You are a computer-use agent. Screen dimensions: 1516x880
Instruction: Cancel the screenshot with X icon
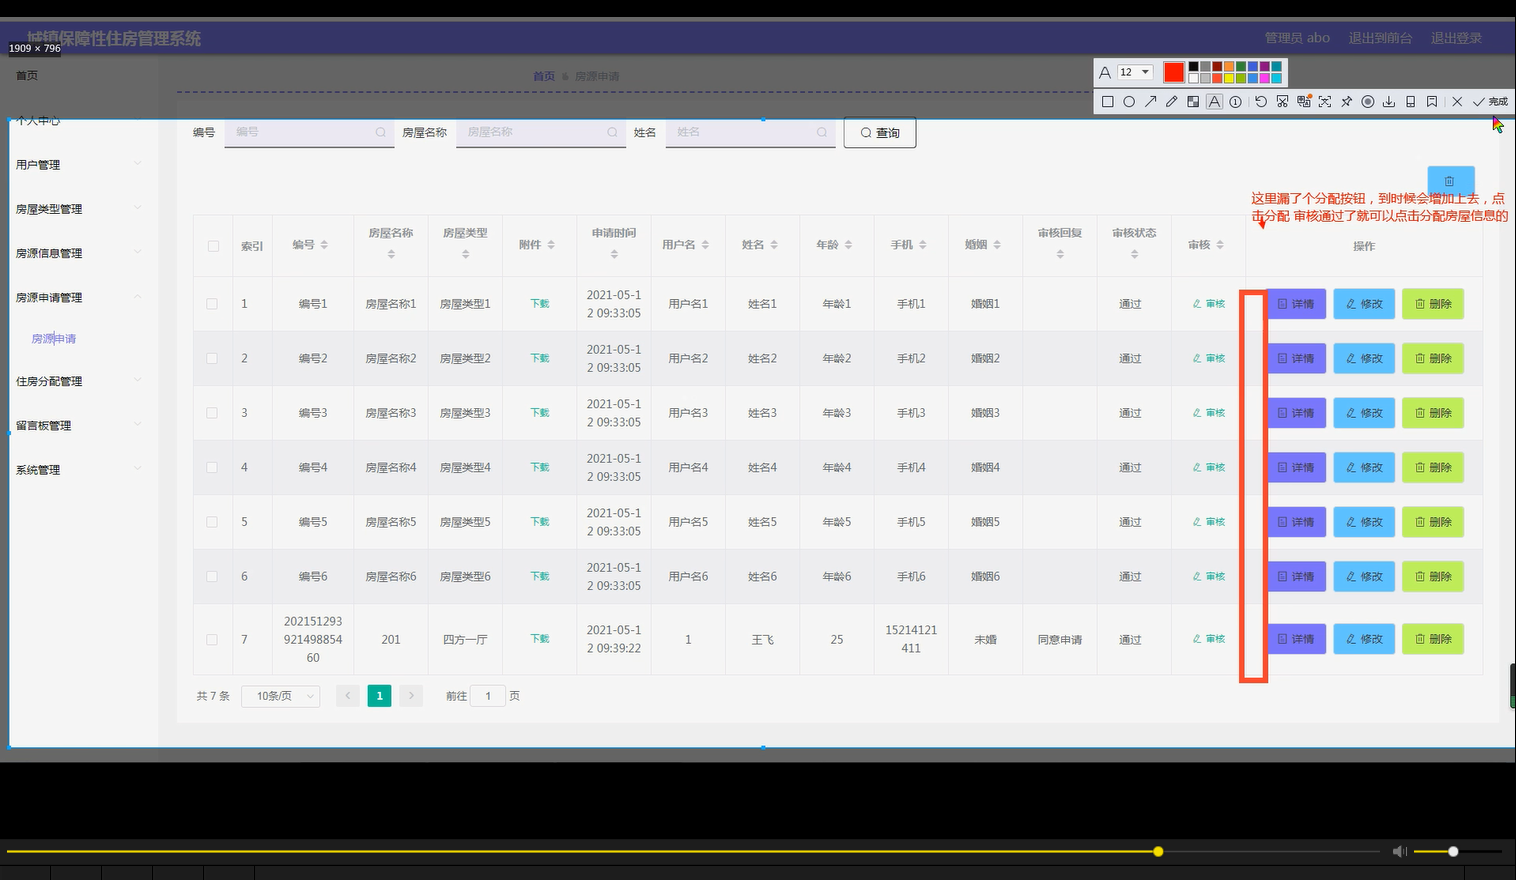[1457, 102]
